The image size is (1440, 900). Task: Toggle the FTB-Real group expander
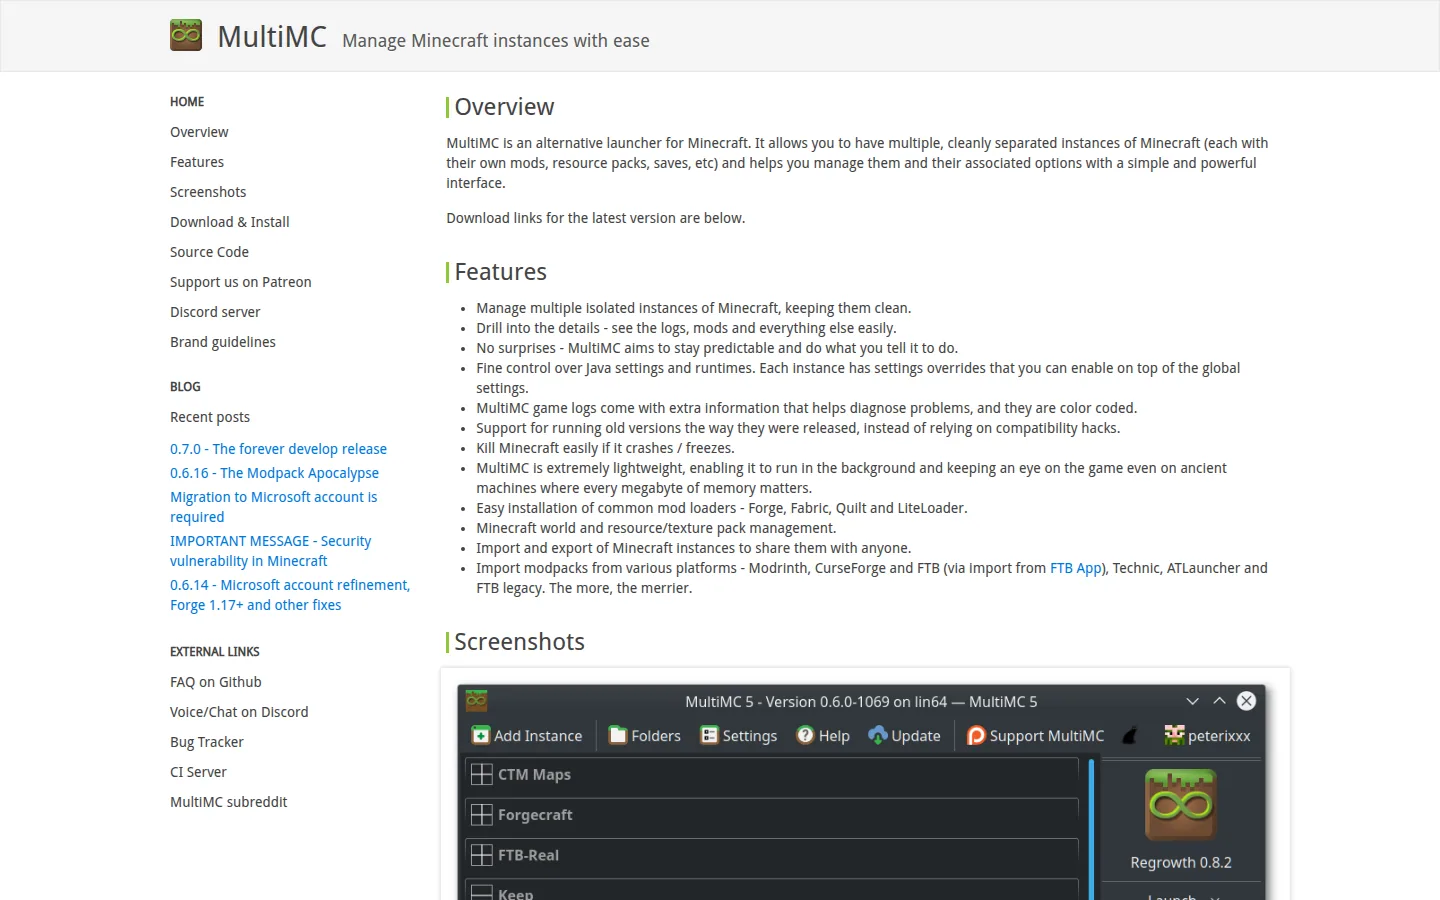coord(482,855)
